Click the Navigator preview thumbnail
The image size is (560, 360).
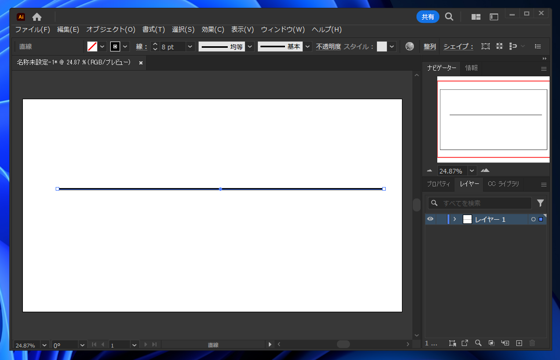coord(493,119)
